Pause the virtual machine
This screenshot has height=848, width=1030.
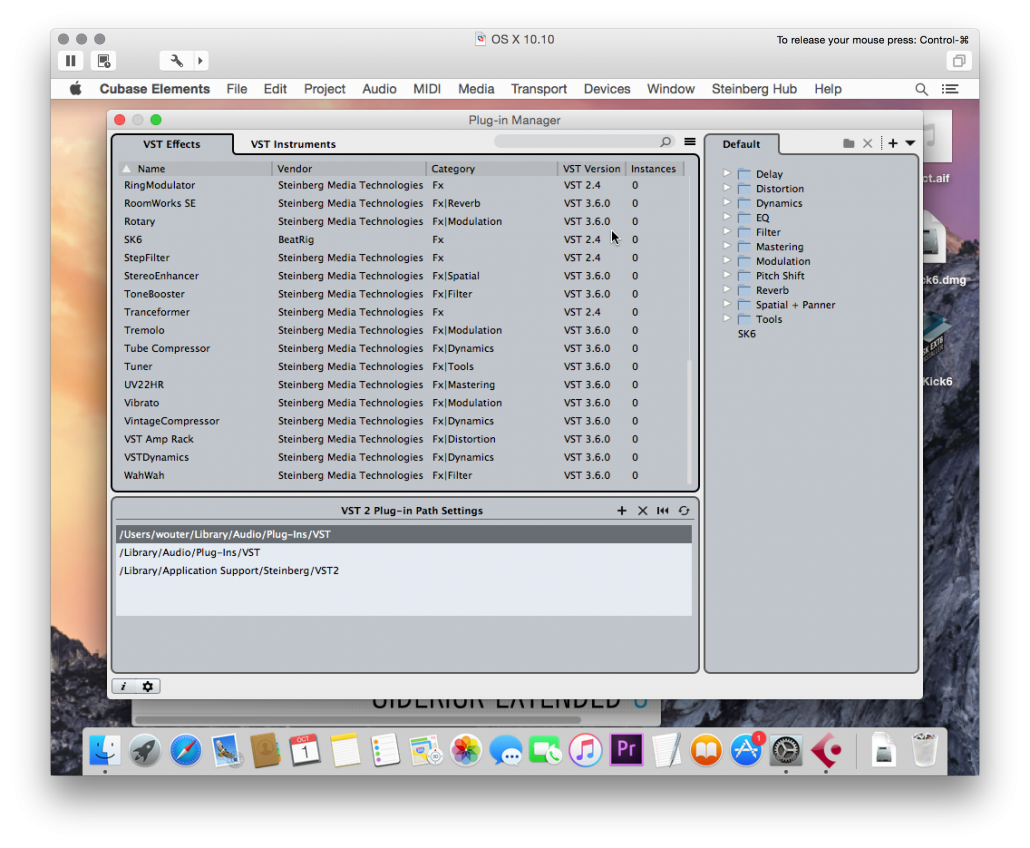coord(71,60)
